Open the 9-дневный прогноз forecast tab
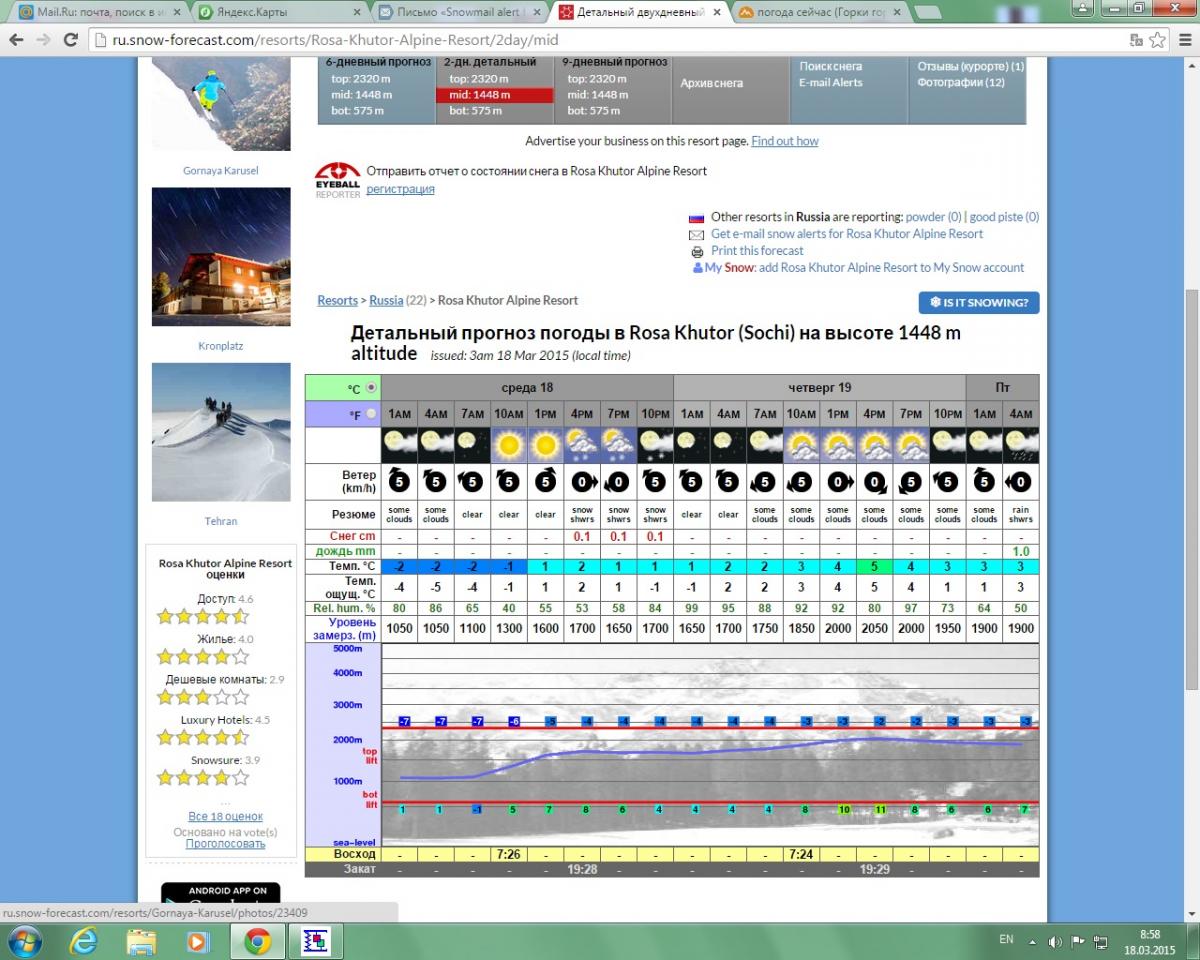This screenshot has height=960, width=1200. [x=614, y=62]
